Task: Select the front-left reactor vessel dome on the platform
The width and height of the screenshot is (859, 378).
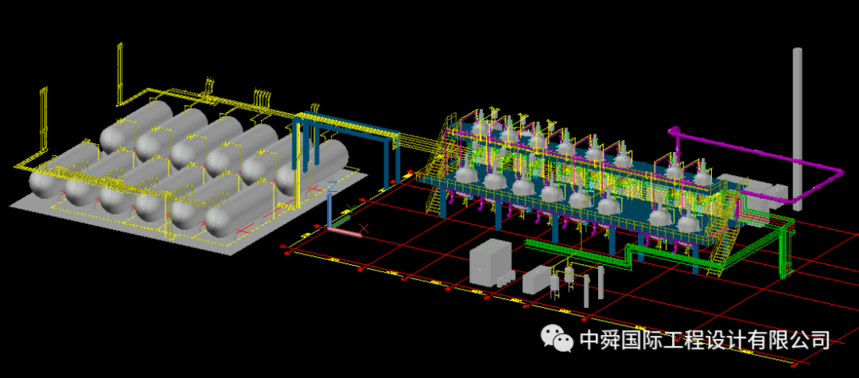Action: [467, 173]
